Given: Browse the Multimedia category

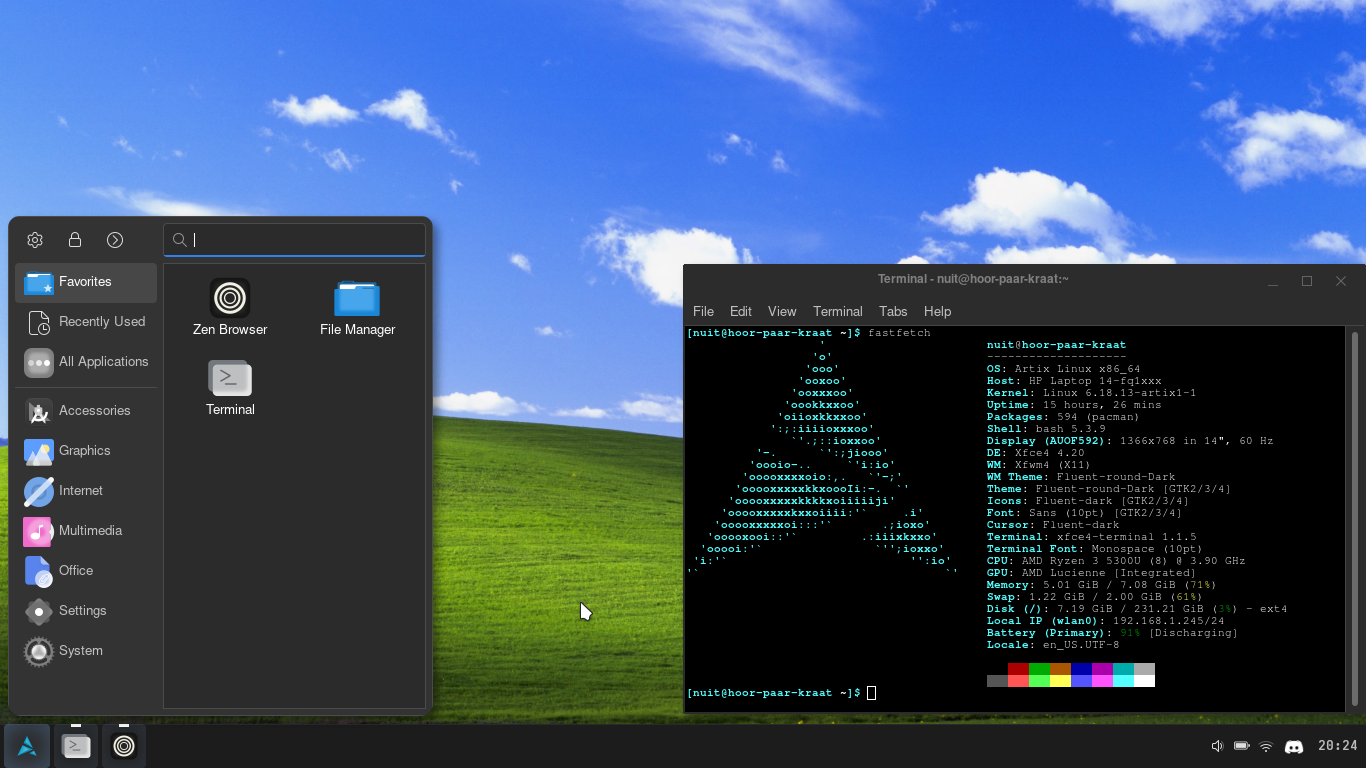Looking at the screenshot, I should [x=86, y=531].
